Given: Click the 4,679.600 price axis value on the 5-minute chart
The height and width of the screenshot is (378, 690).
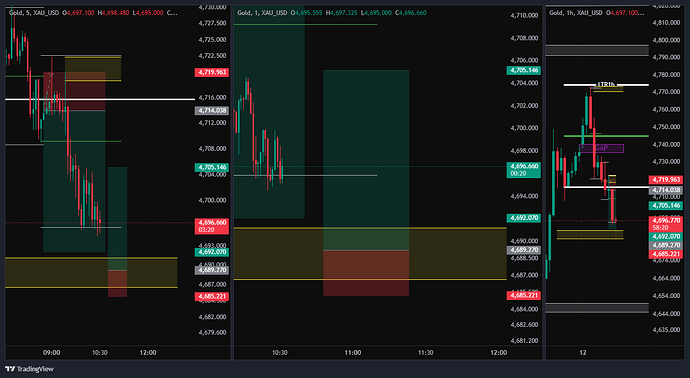Looking at the screenshot, I should [213, 333].
